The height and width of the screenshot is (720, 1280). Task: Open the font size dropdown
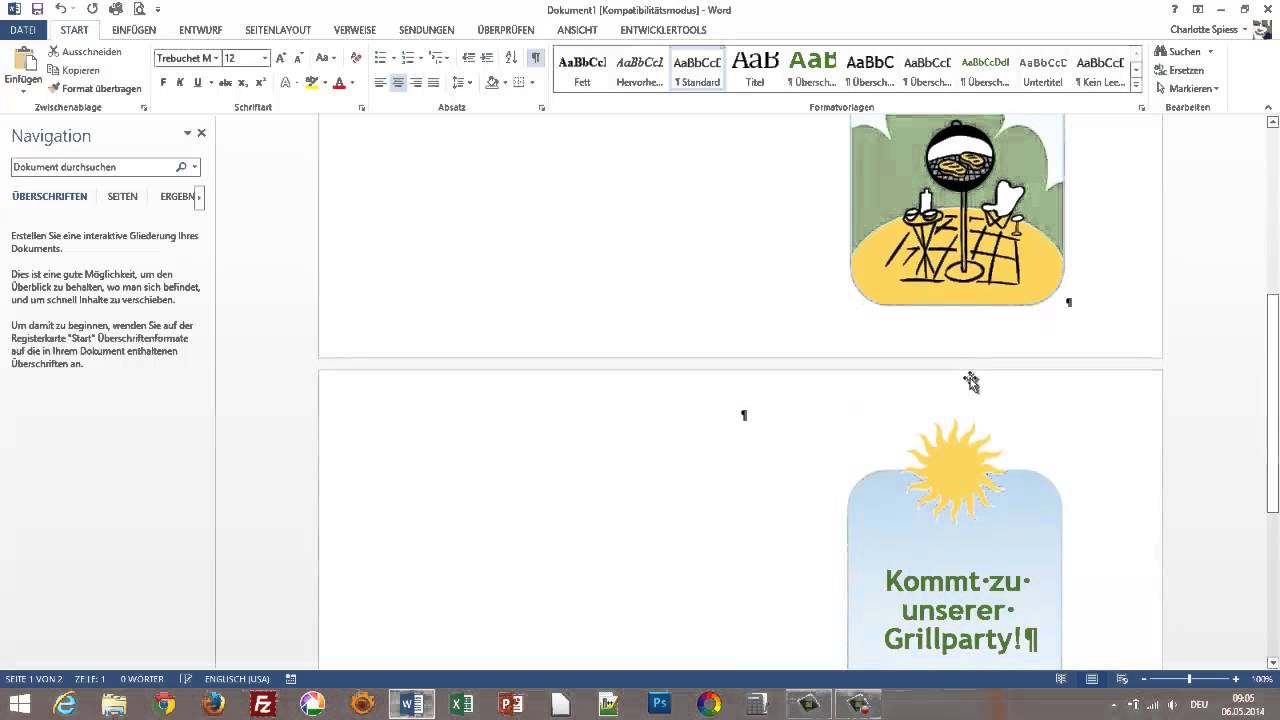(x=265, y=58)
